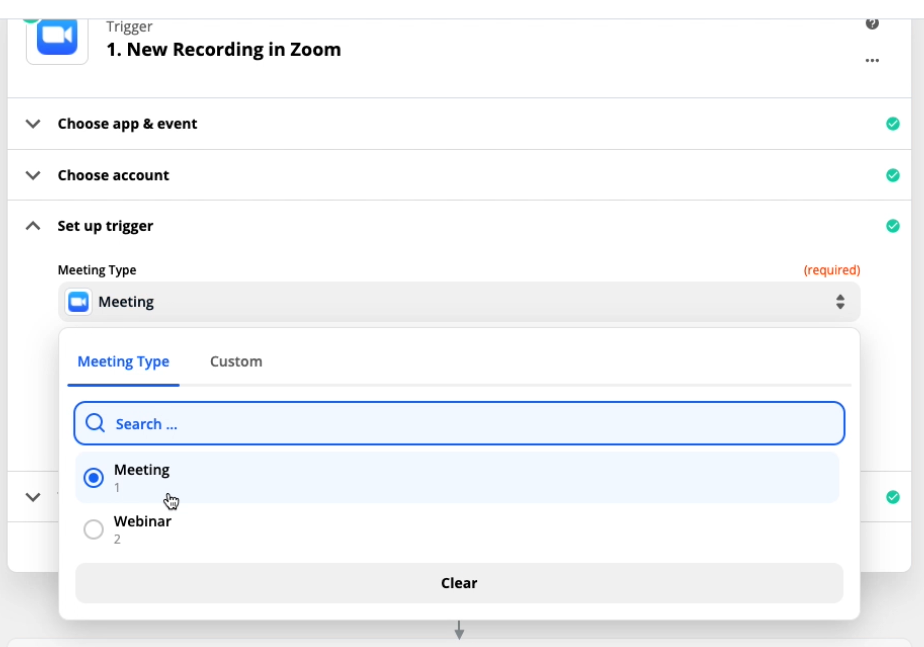The image size is (924, 647).
Task: Click the orange (required) label
Action: (x=831, y=270)
